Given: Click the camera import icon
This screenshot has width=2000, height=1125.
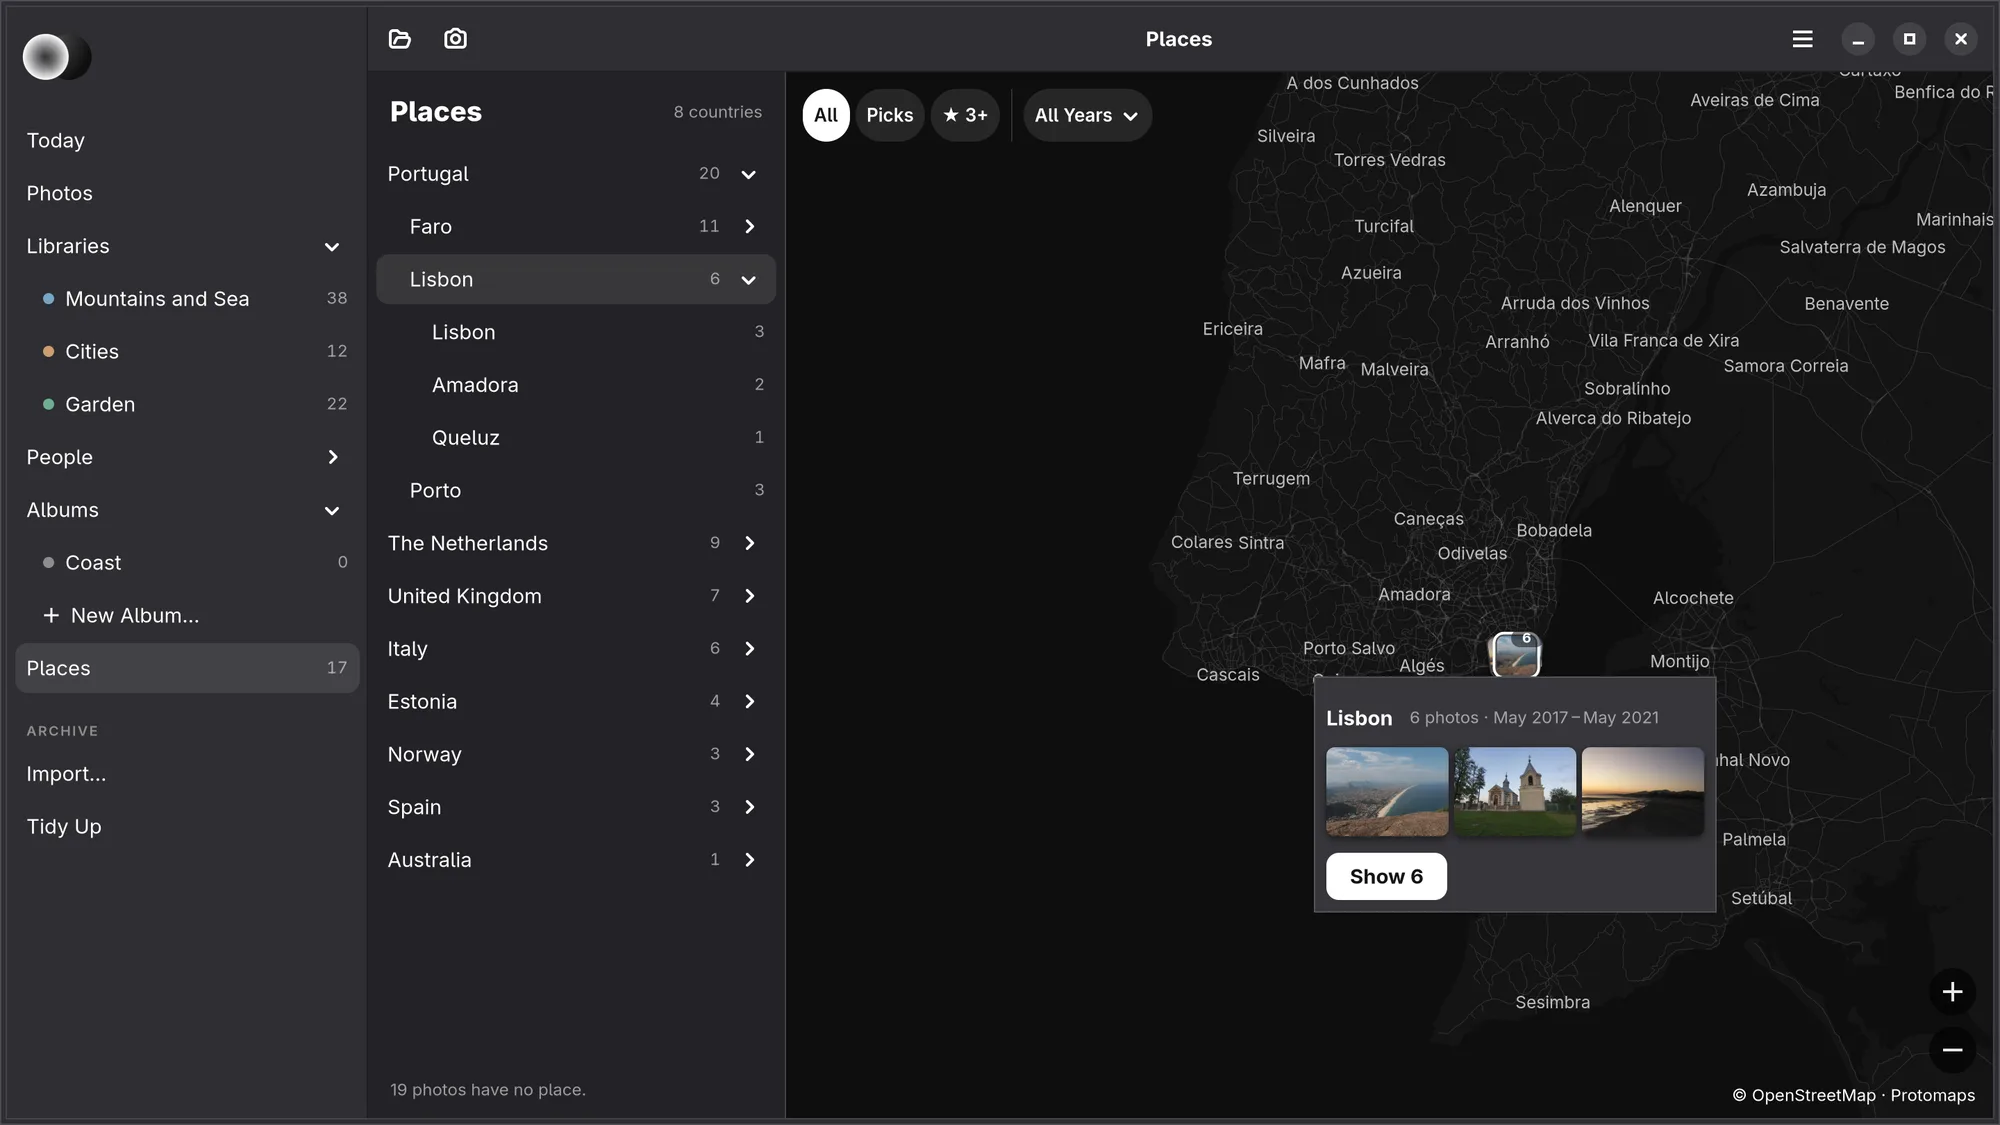Looking at the screenshot, I should pos(455,39).
